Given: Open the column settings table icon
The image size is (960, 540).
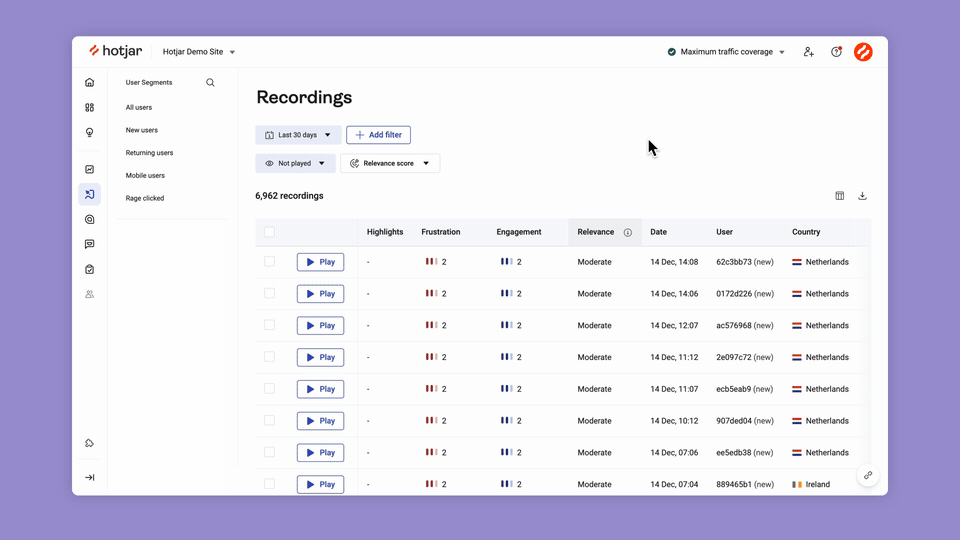Looking at the screenshot, I should click(840, 196).
